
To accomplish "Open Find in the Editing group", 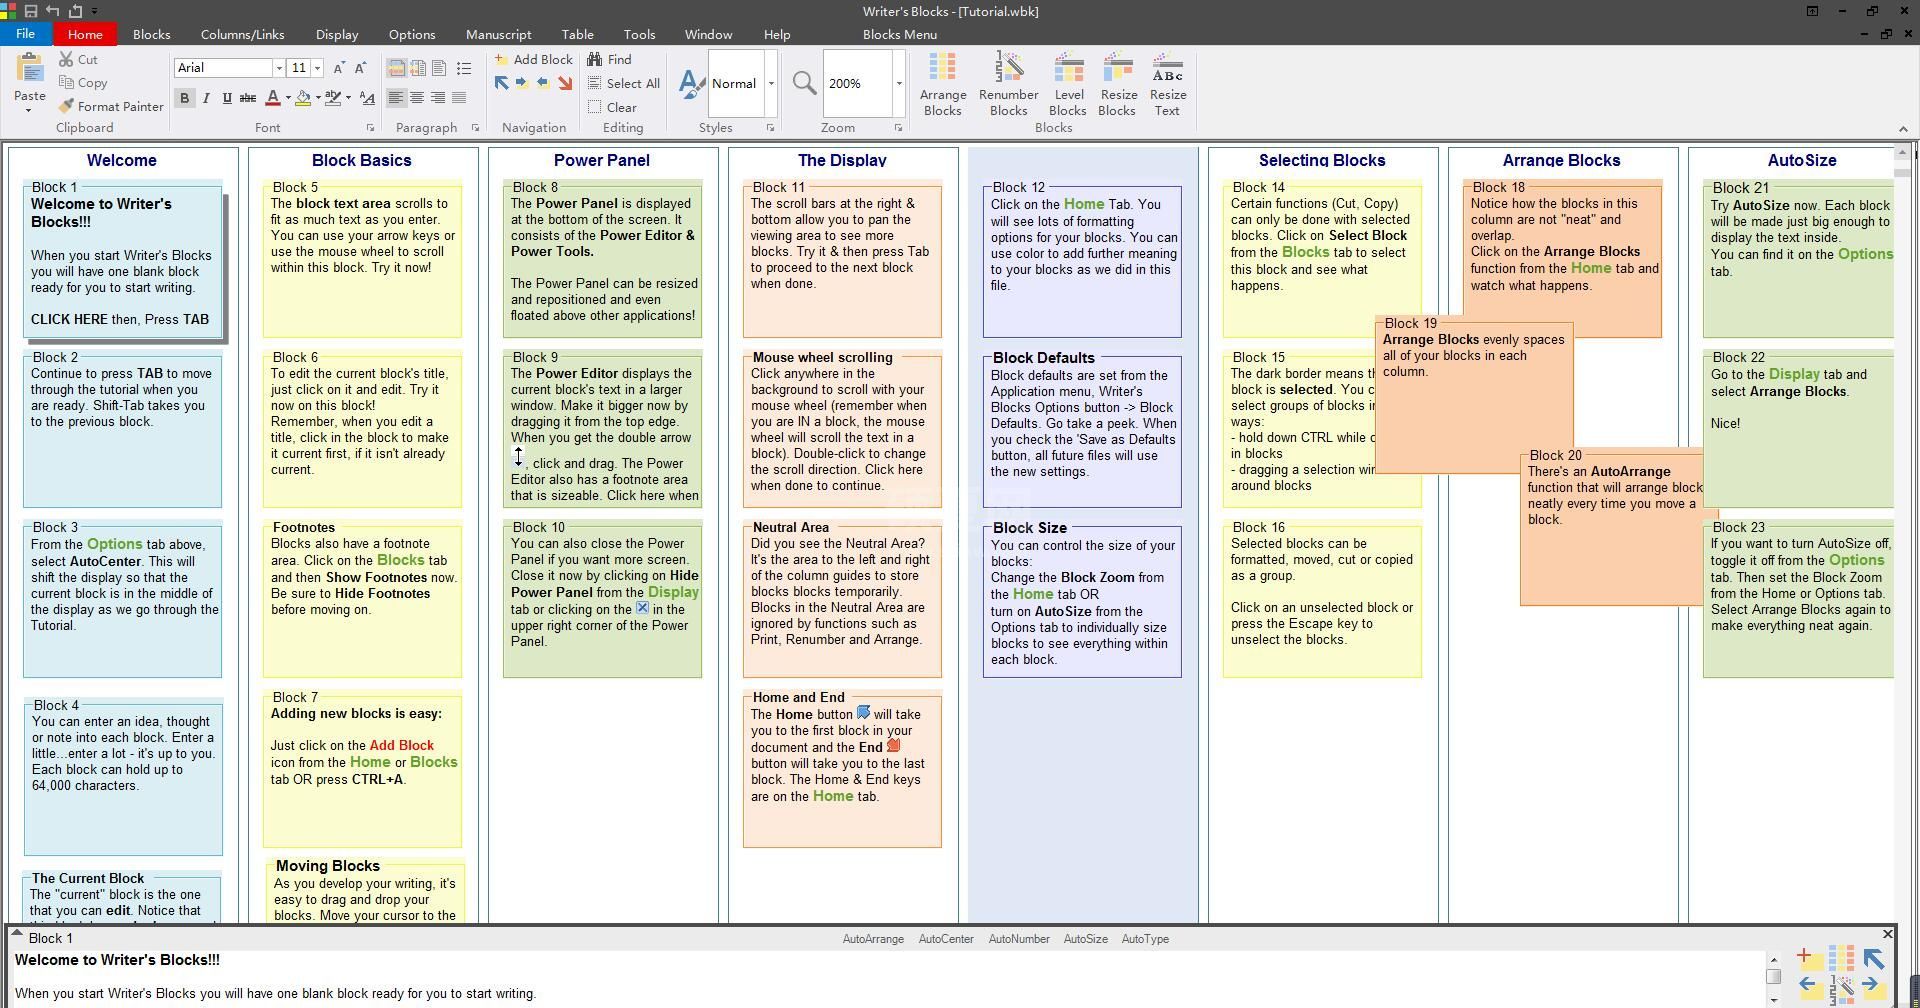I will [x=610, y=59].
